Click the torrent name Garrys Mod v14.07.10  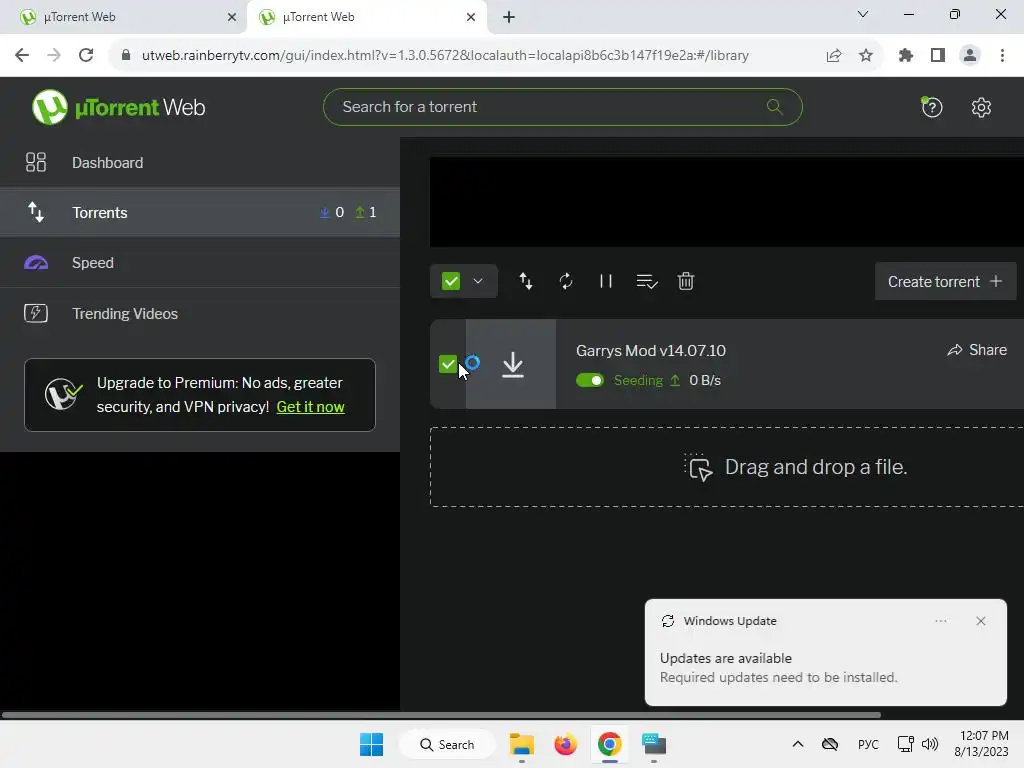click(x=650, y=351)
